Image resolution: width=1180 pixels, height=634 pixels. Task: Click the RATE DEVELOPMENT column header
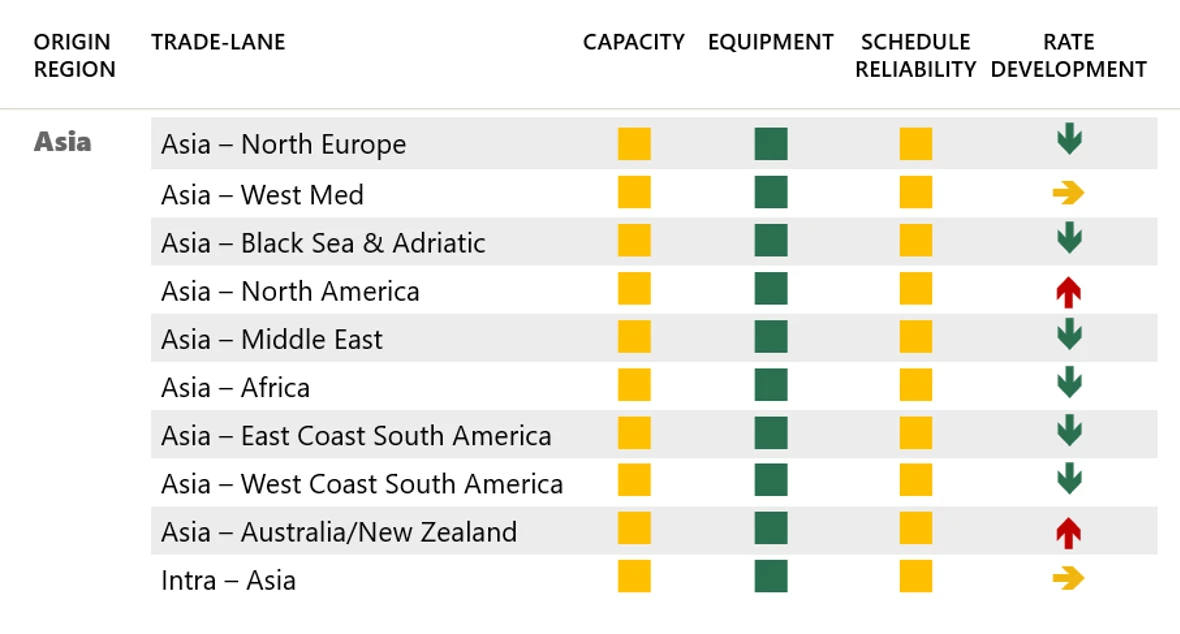[1068, 56]
